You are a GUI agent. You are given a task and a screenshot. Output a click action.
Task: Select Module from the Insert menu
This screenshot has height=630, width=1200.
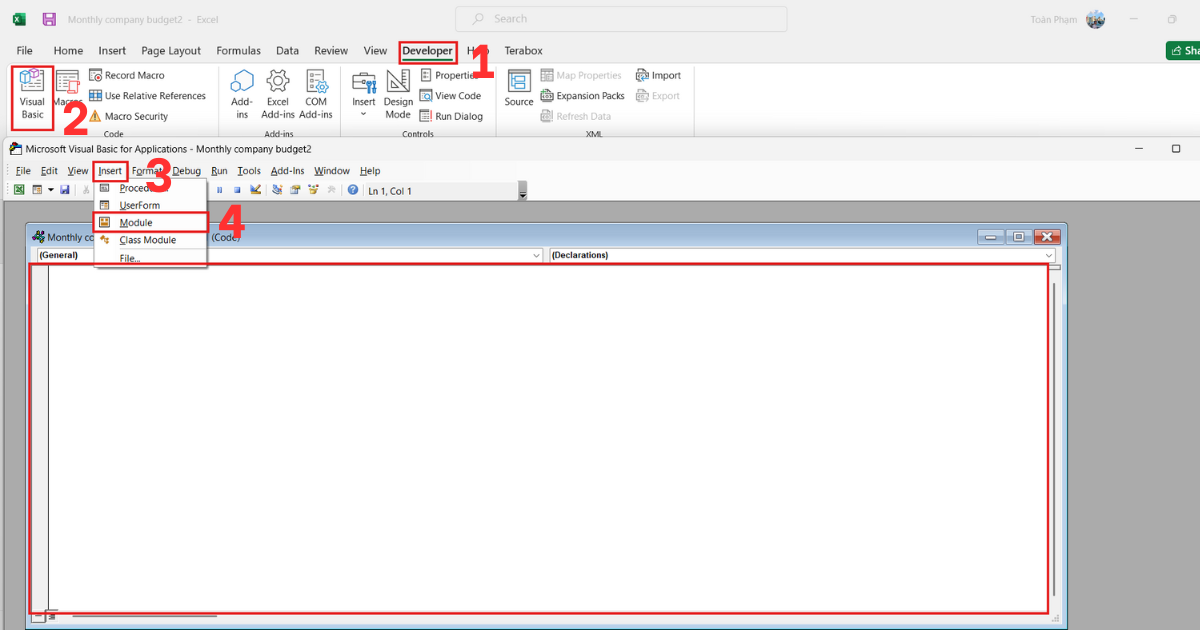tap(134, 222)
